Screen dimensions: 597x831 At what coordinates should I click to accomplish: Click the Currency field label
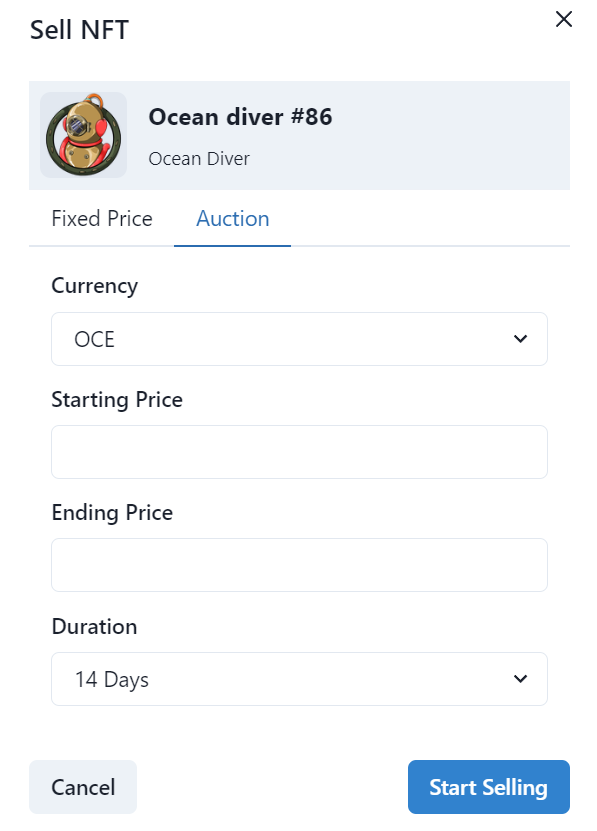tap(94, 286)
